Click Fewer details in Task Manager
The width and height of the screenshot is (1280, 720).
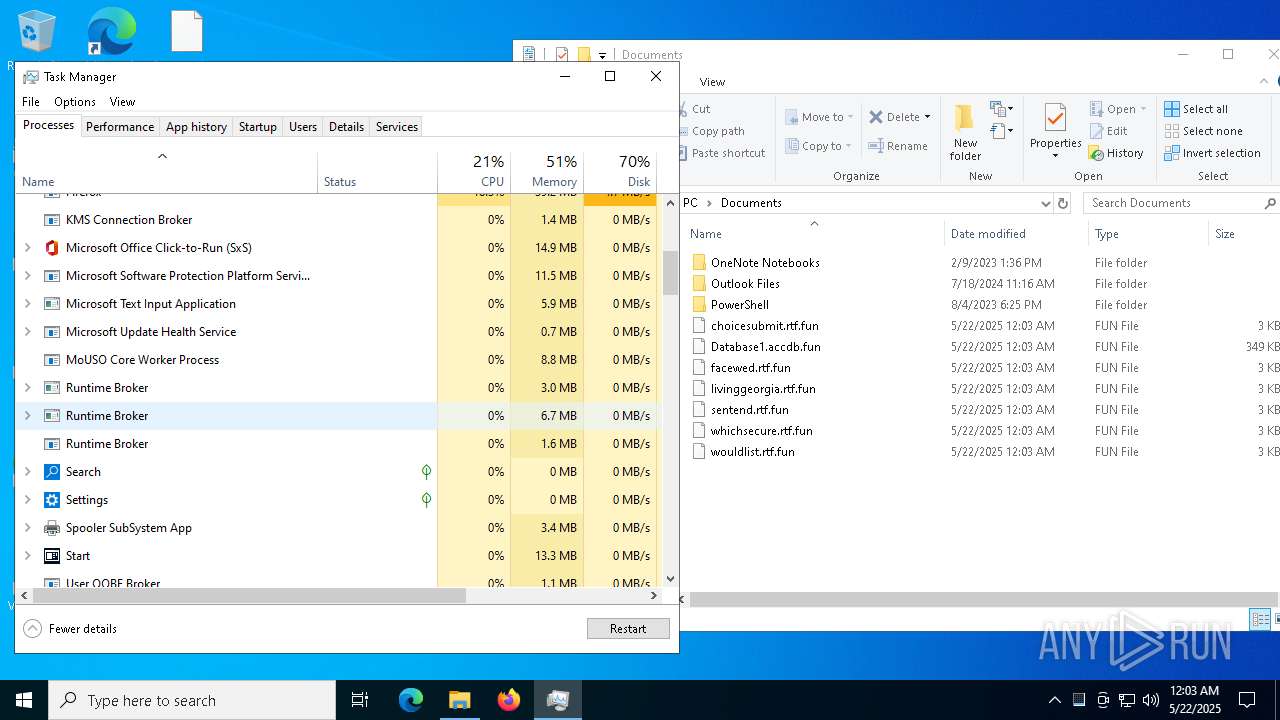(x=70, y=629)
